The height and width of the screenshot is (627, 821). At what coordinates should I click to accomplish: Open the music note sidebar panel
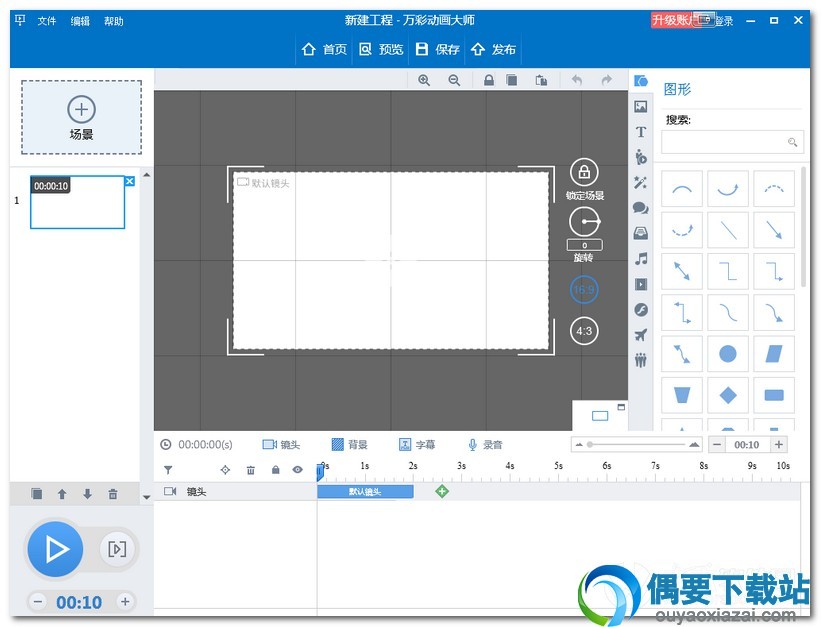pyautogui.click(x=641, y=259)
